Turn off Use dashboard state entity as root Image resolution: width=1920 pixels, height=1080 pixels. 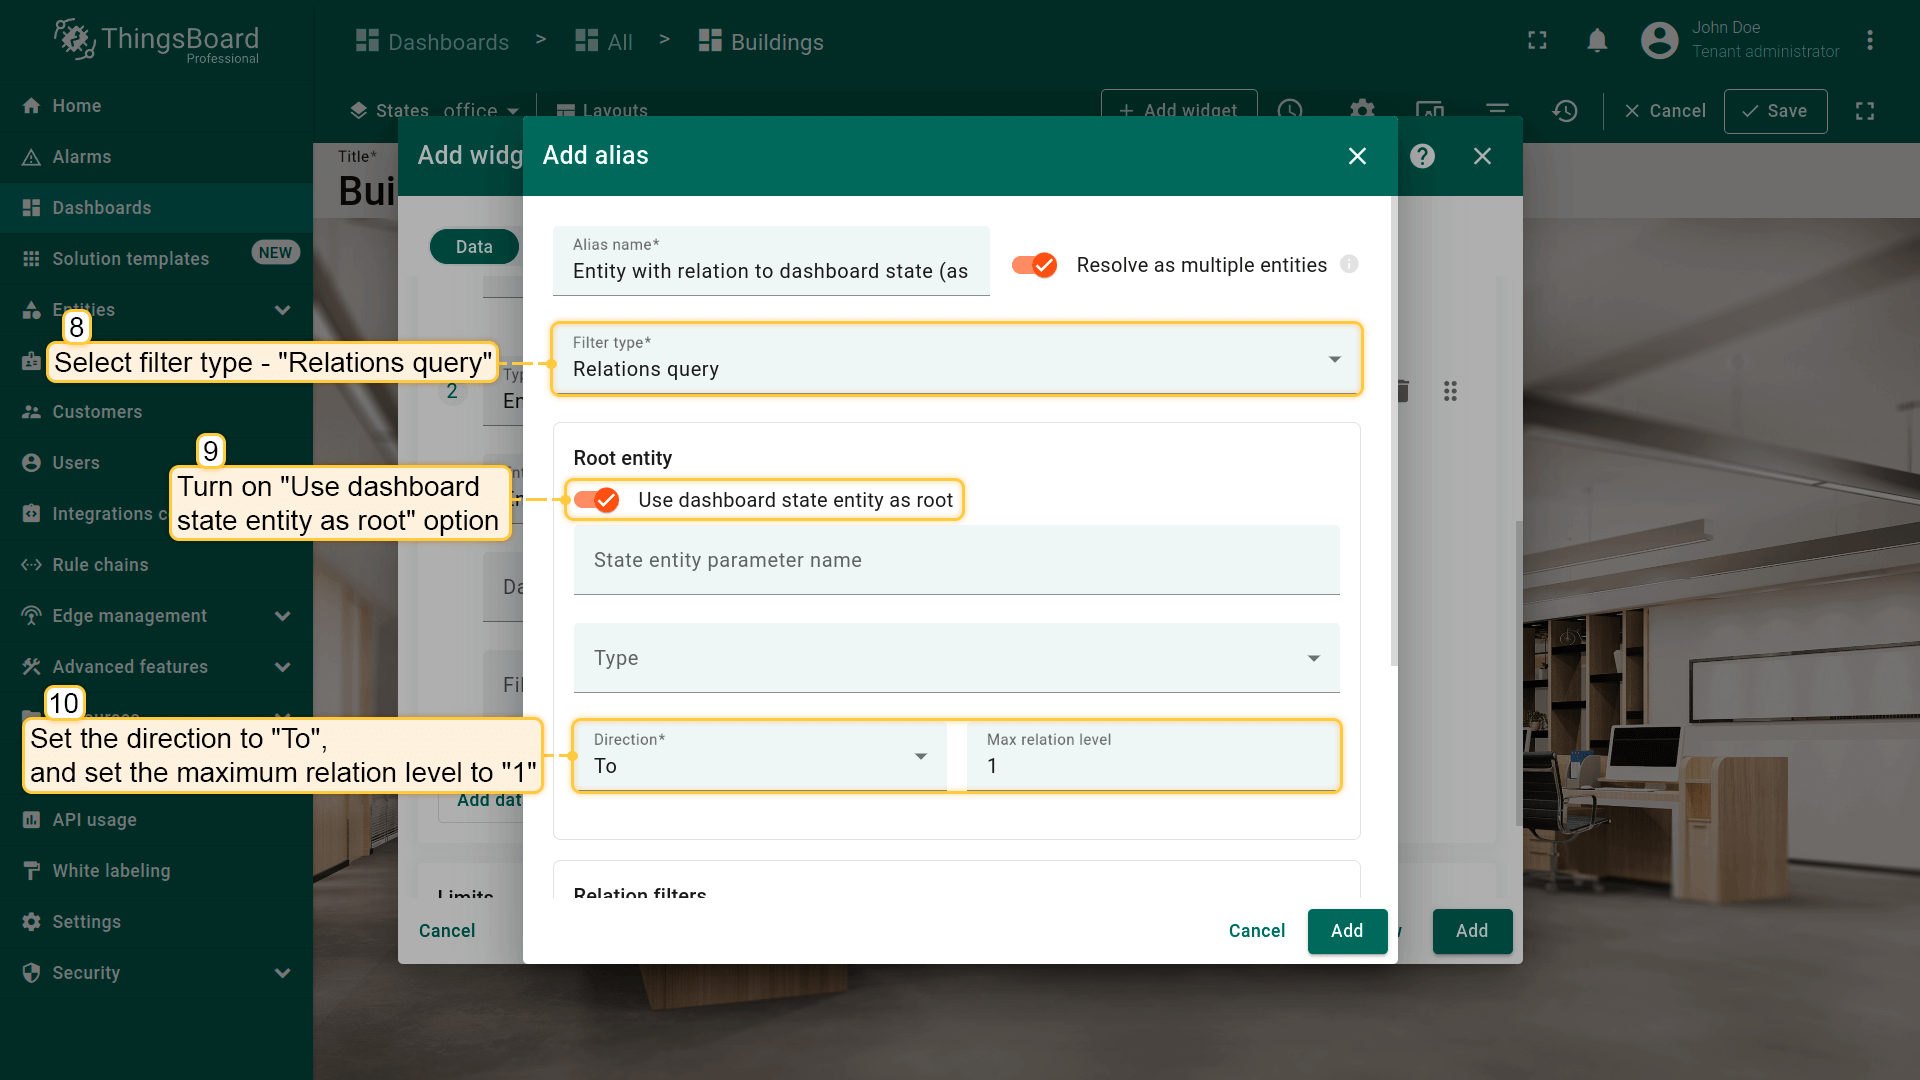[597, 500]
